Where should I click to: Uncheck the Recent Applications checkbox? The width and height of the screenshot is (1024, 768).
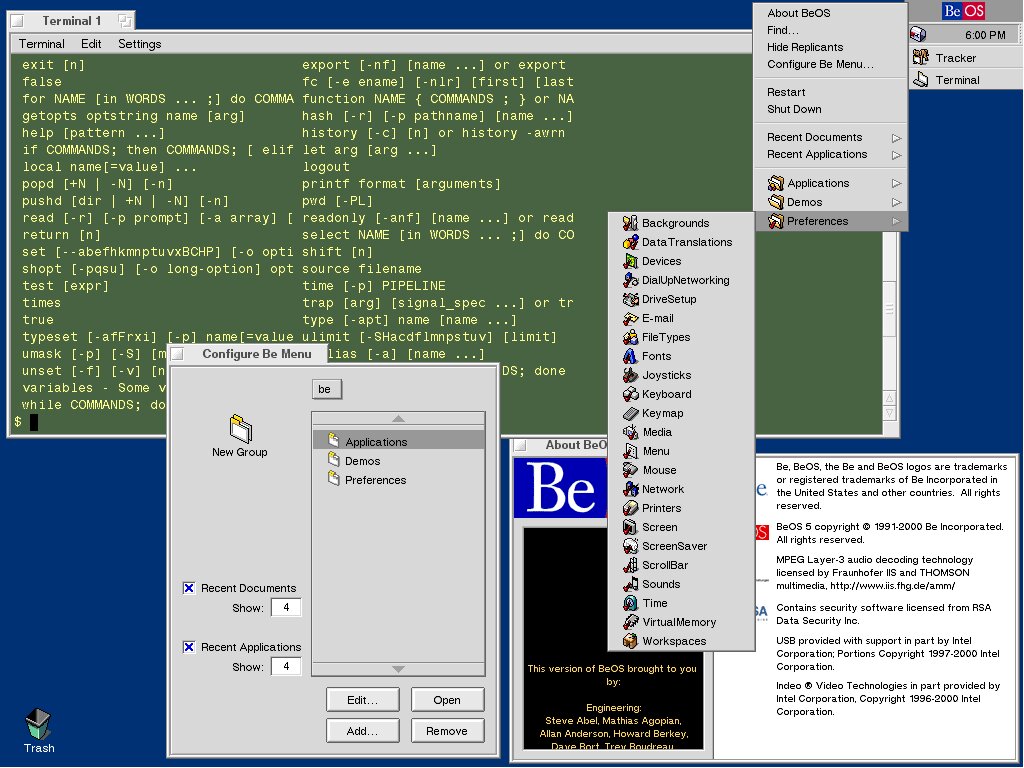189,647
